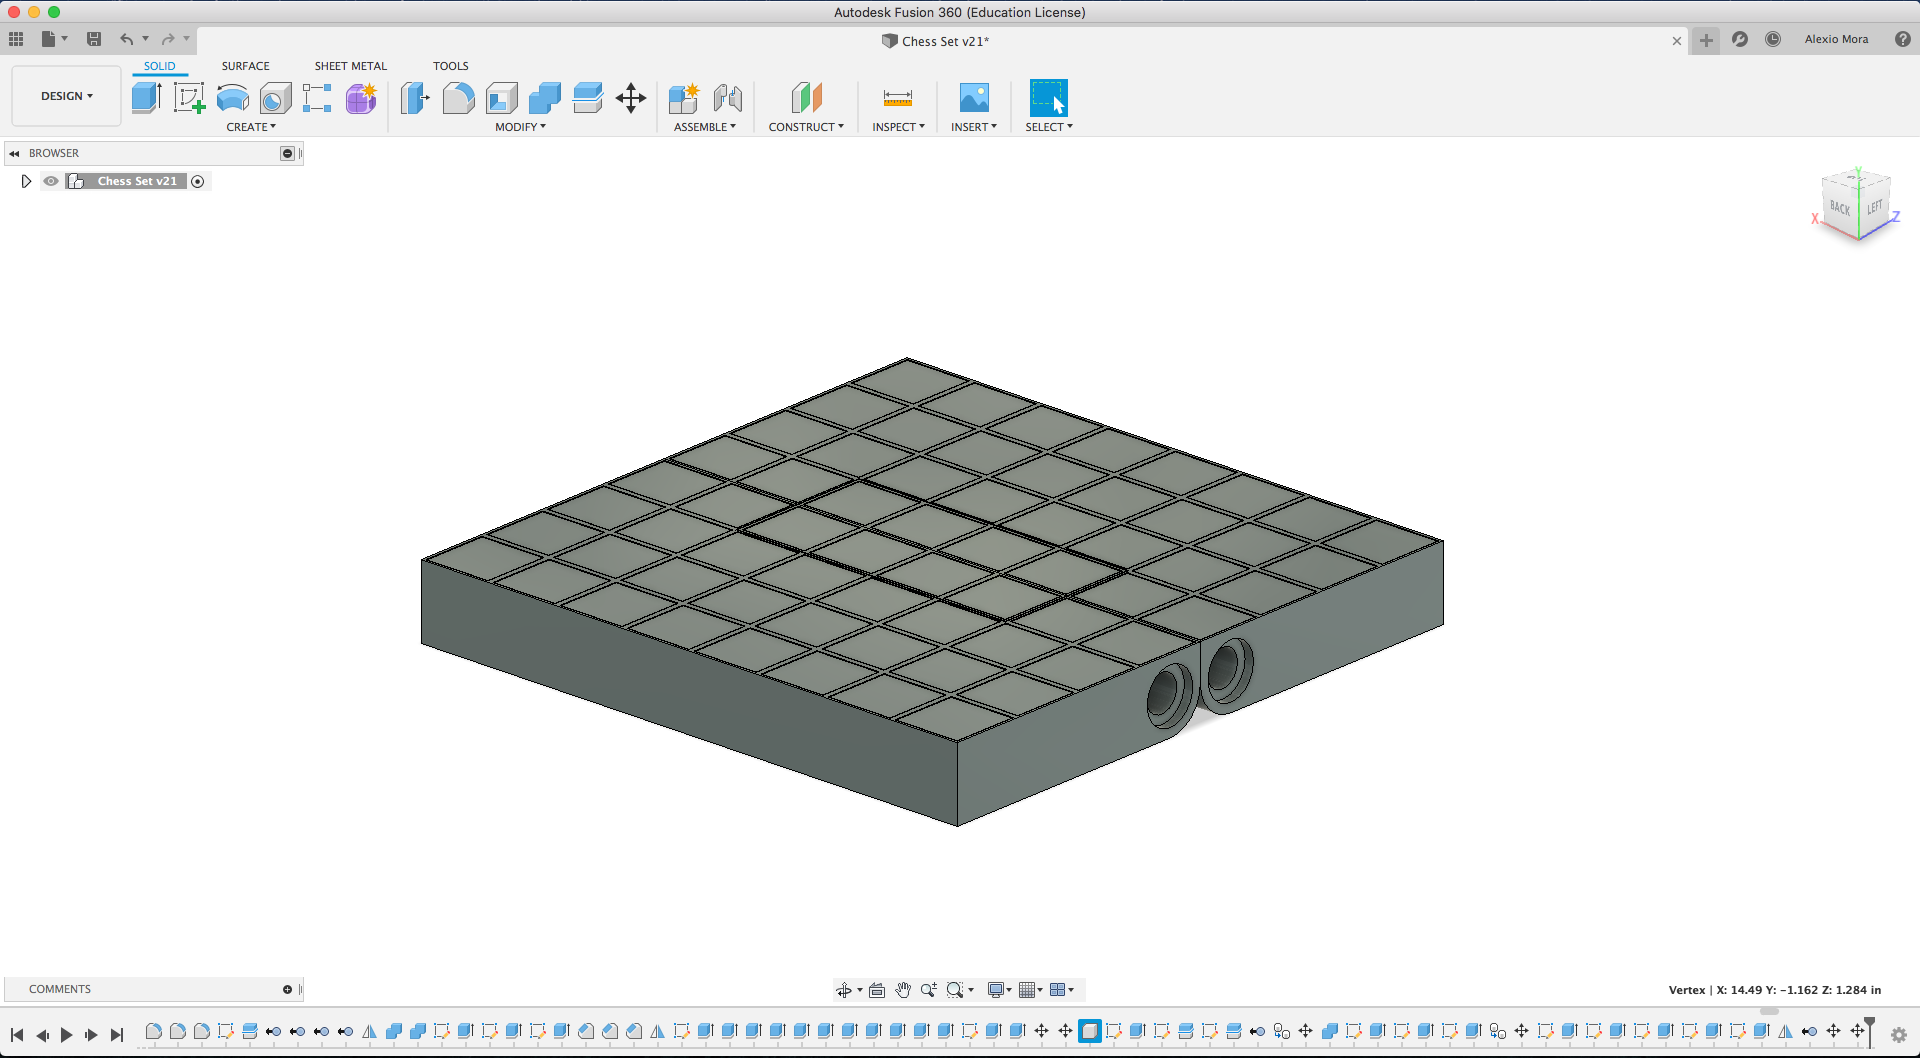Click the New Component icon in ASSEMBLE
The height and width of the screenshot is (1058, 1920).
pos(684,97)
